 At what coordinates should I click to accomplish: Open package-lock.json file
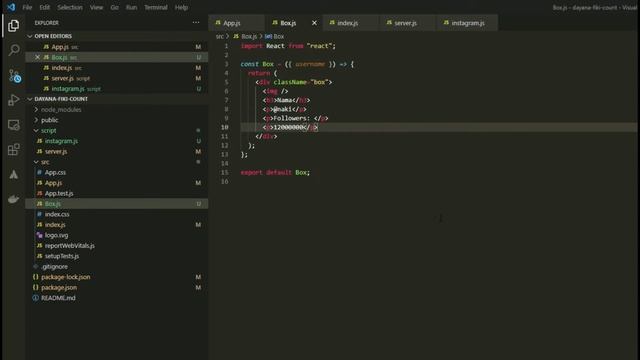pyautogui.click(x=117, y=277)
